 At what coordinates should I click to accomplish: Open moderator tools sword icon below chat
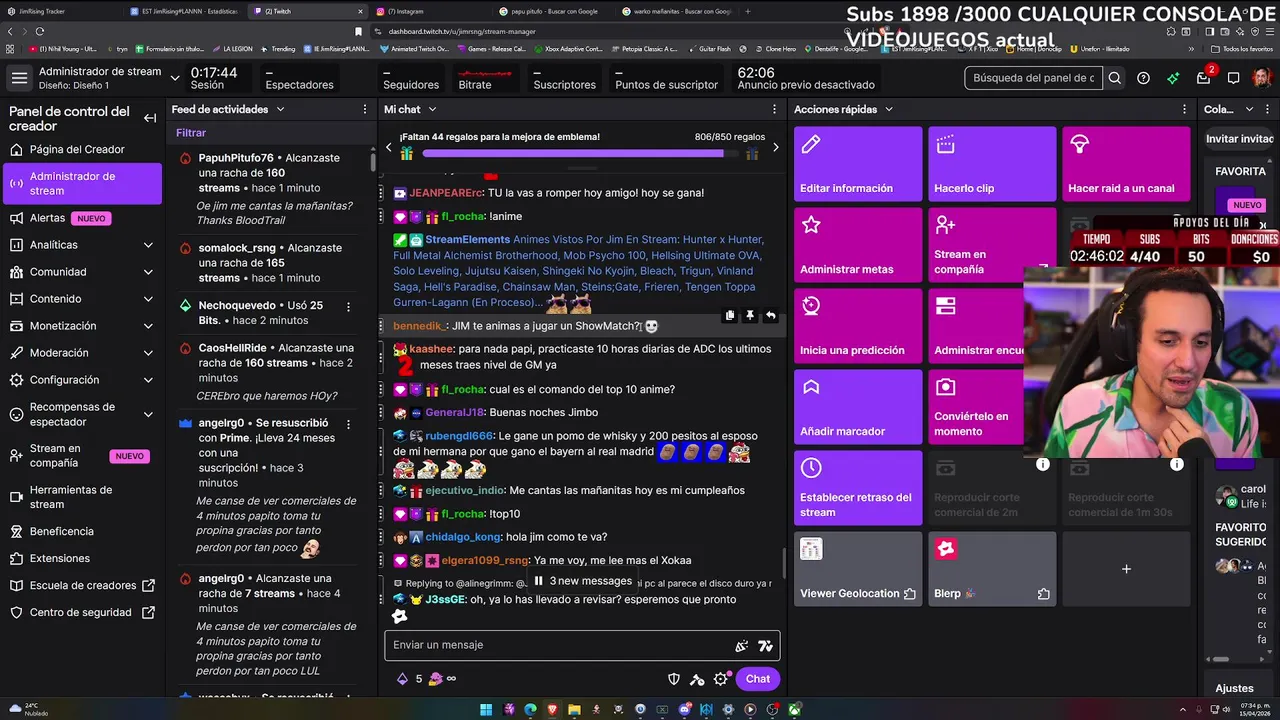tap(697, 679)
